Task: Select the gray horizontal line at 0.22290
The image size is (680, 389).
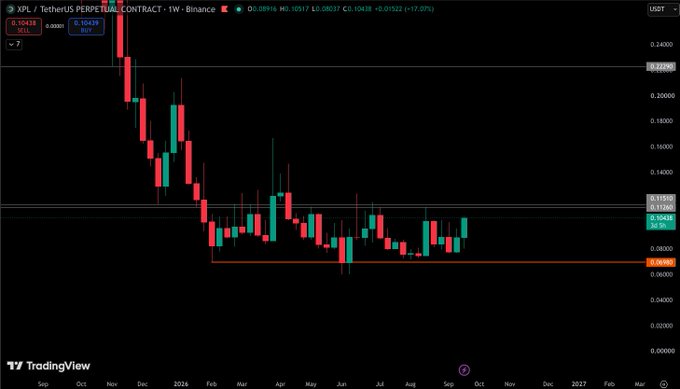Action: [323, 66]
